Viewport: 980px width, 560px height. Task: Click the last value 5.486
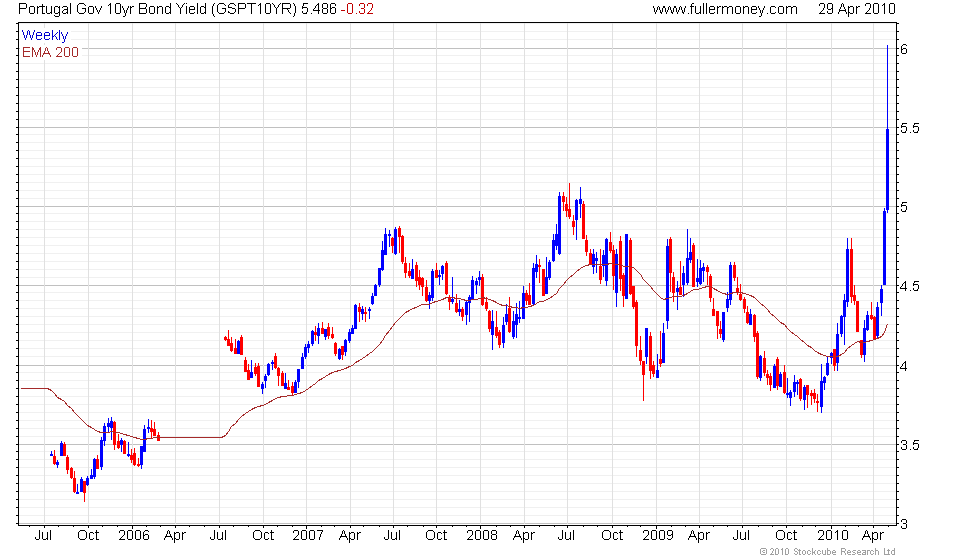(319, 9)
